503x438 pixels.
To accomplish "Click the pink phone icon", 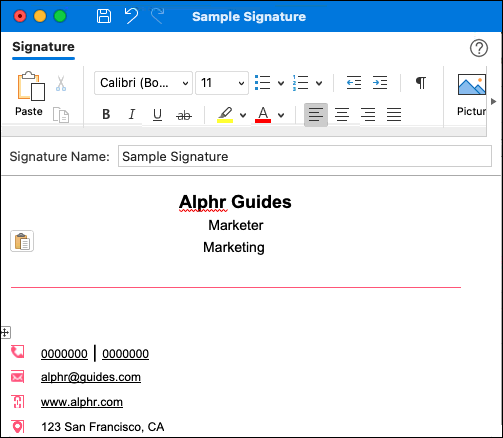I will click(18, 352).
